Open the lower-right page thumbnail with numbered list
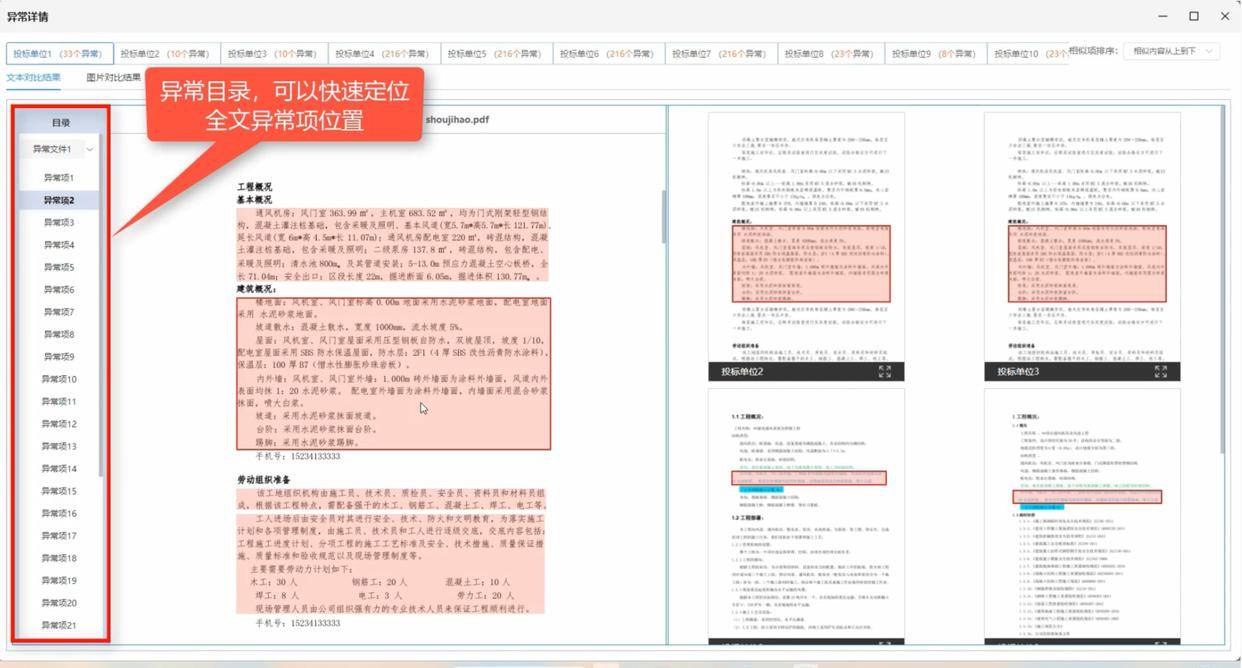The image size is (1242, 668). pyautogui.click(x=1082, y=516)
